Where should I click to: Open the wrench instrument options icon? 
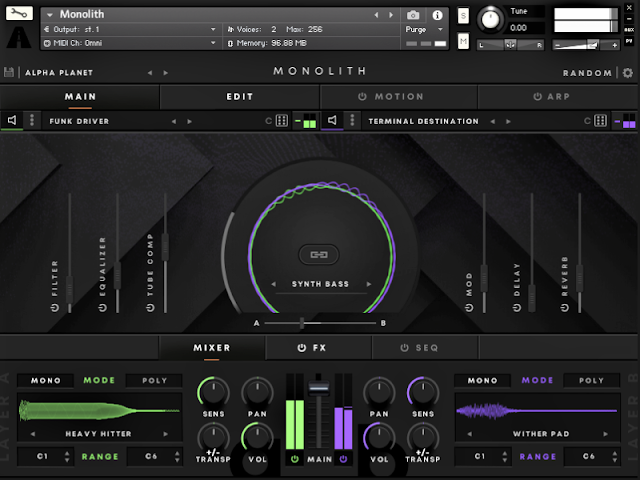19,13
